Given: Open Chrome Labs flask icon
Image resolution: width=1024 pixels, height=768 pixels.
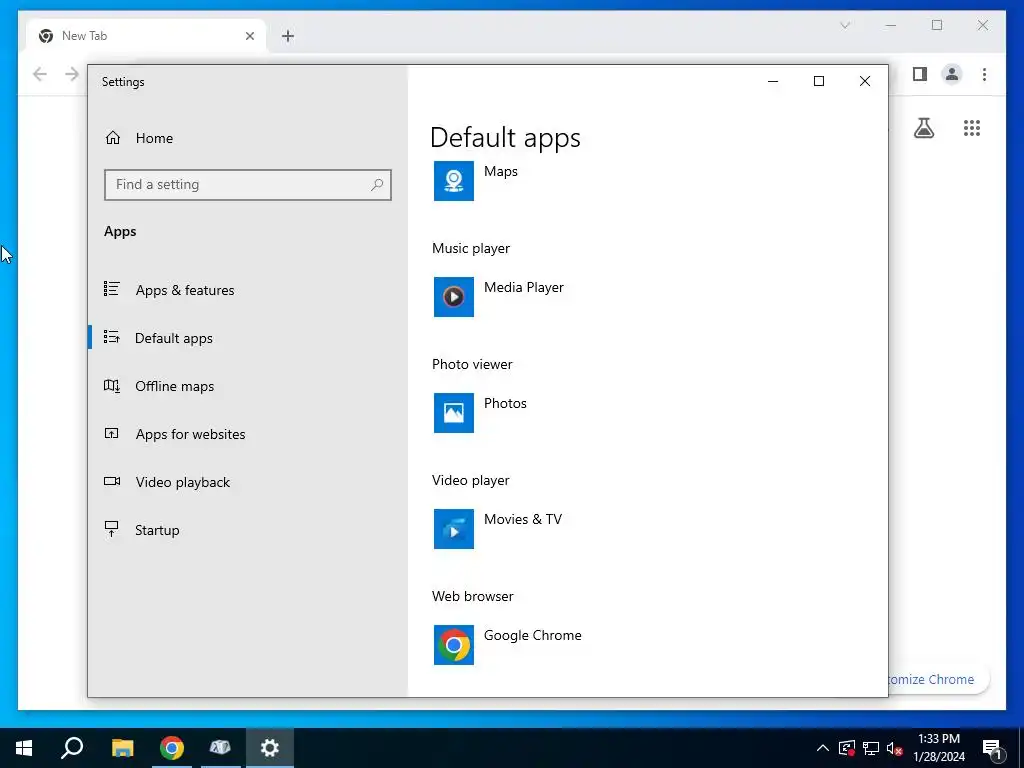Looking at the screenshot, I should pos(923,128).
